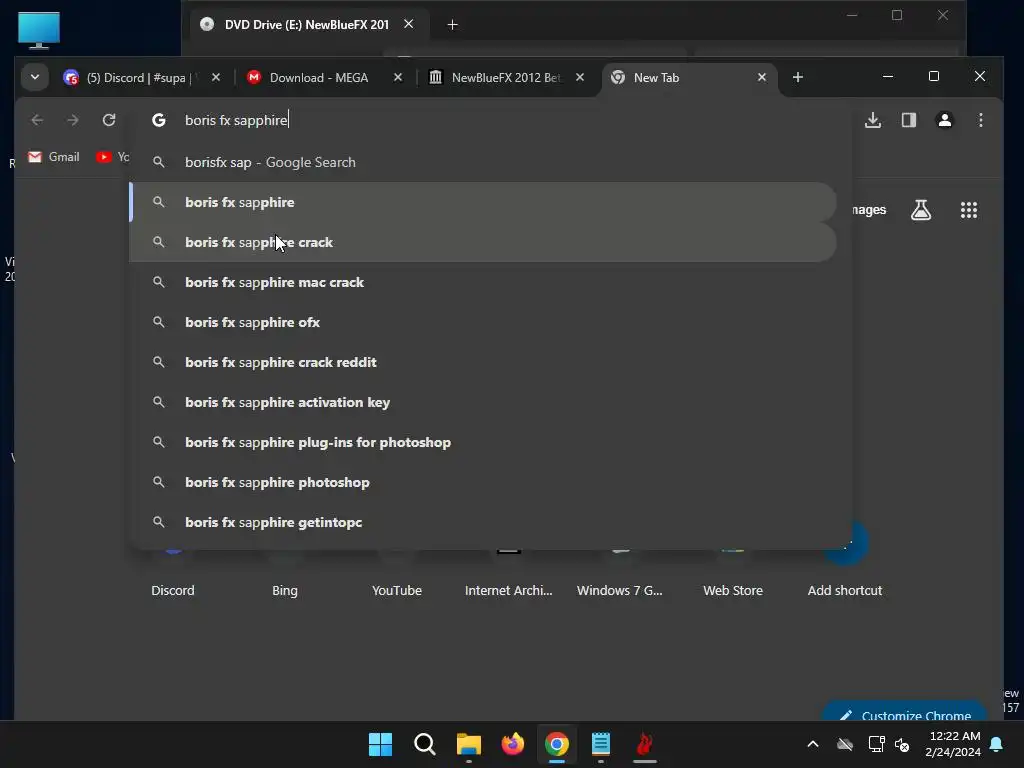This screenshot has width=1024, height=768.
Task: Select the New Tab tab
Action: click(x=687, y=78)
